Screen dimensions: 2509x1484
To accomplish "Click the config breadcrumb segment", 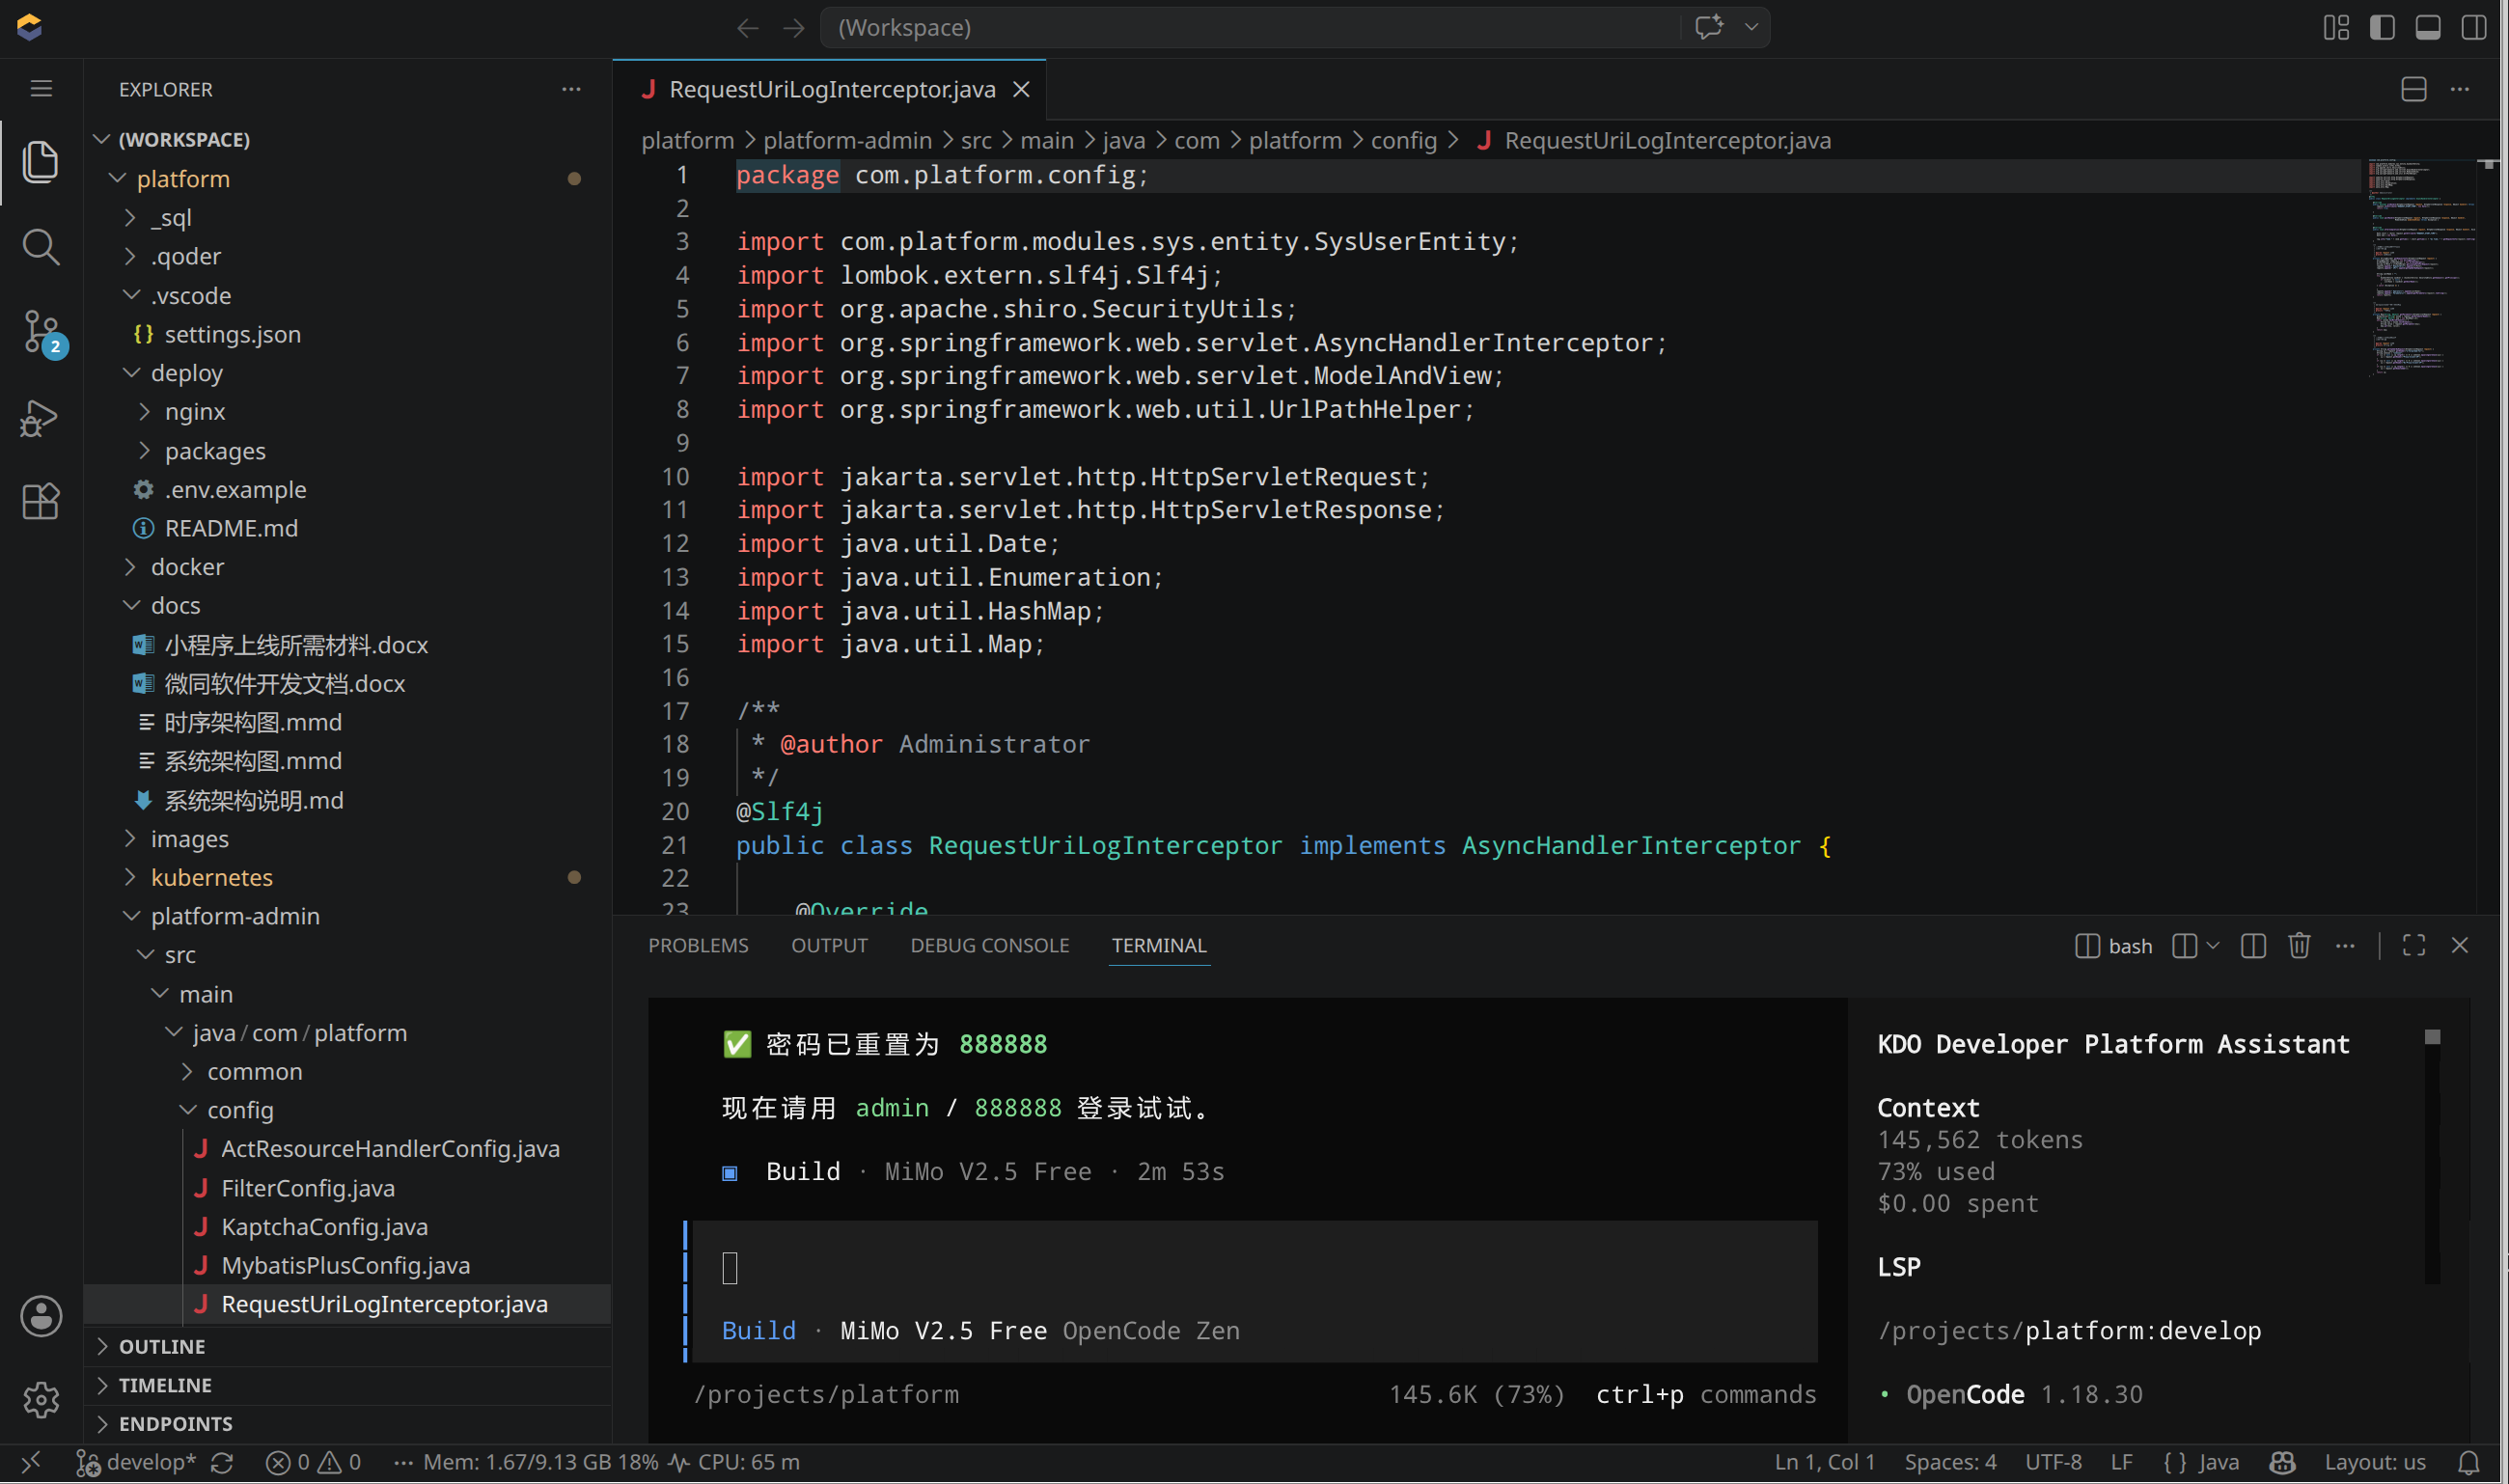I will click(1403, 140).
